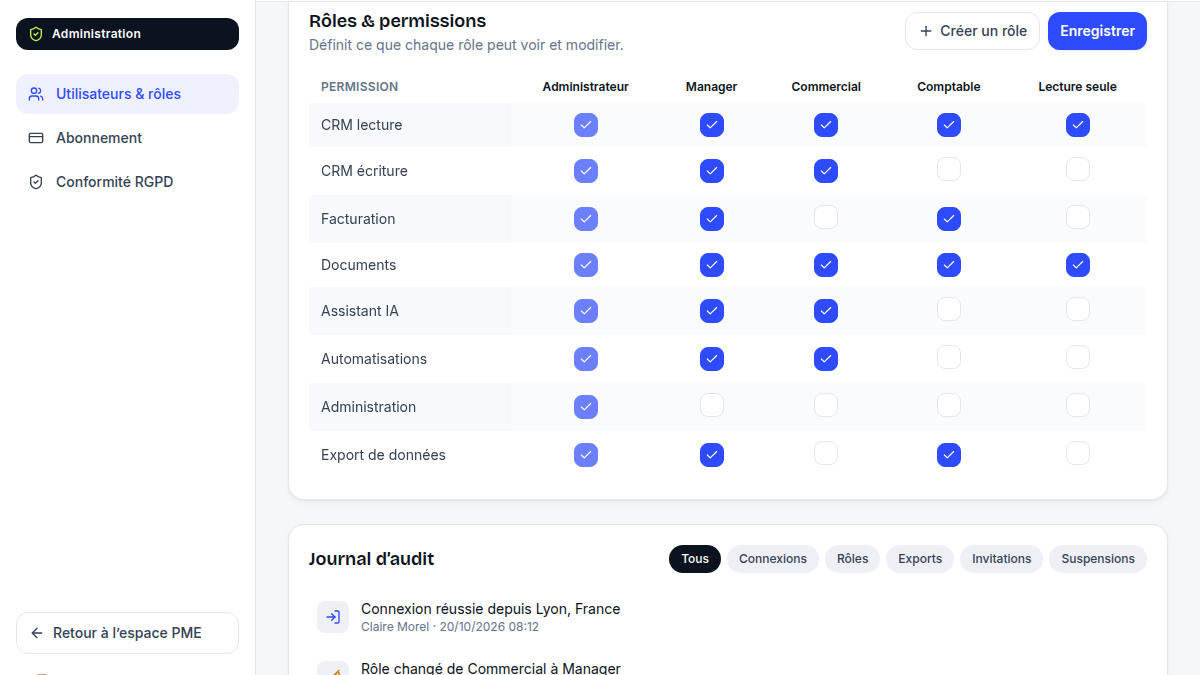Filter audit log by Rôles
1200x675 pixels.
pos(853,559)
